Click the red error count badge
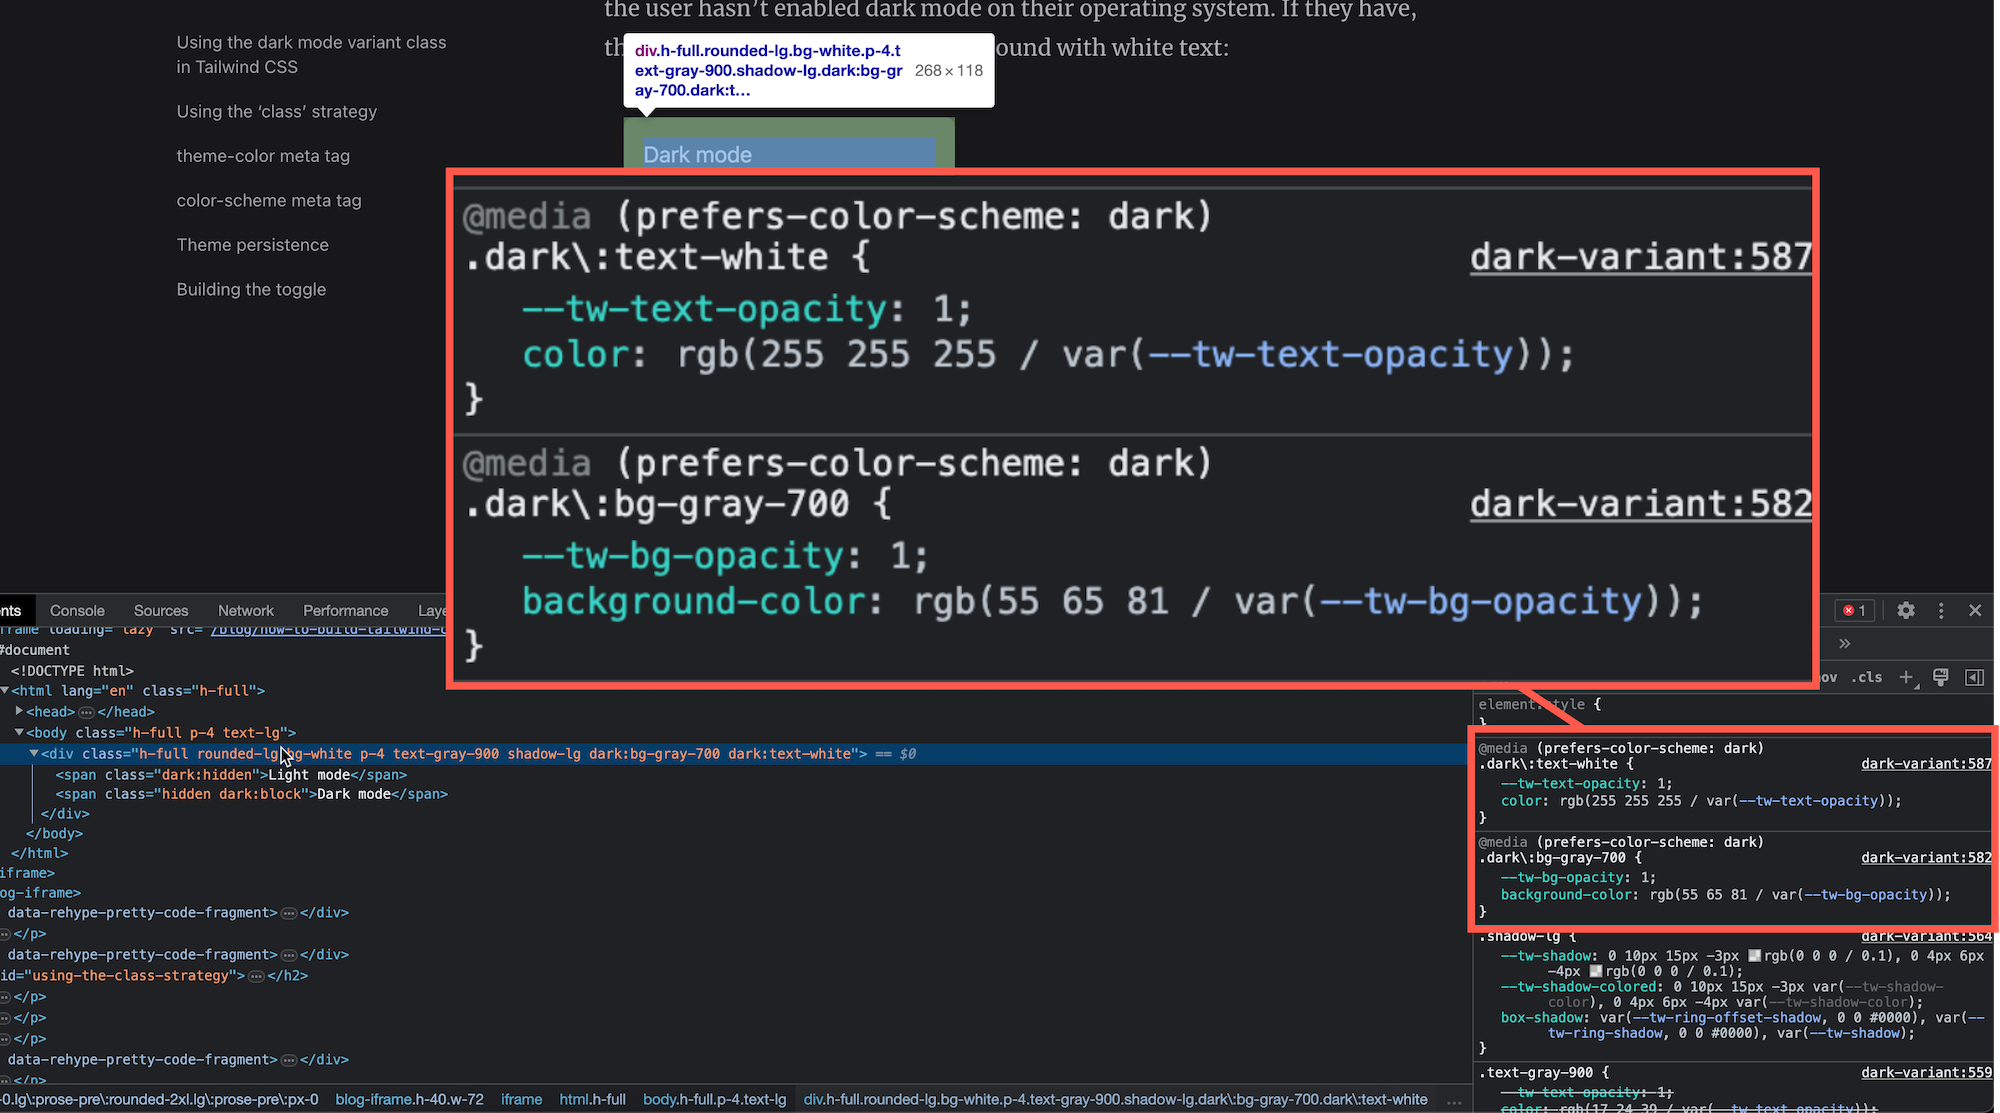The image size is (2000, 1113). coord(1855,610)
